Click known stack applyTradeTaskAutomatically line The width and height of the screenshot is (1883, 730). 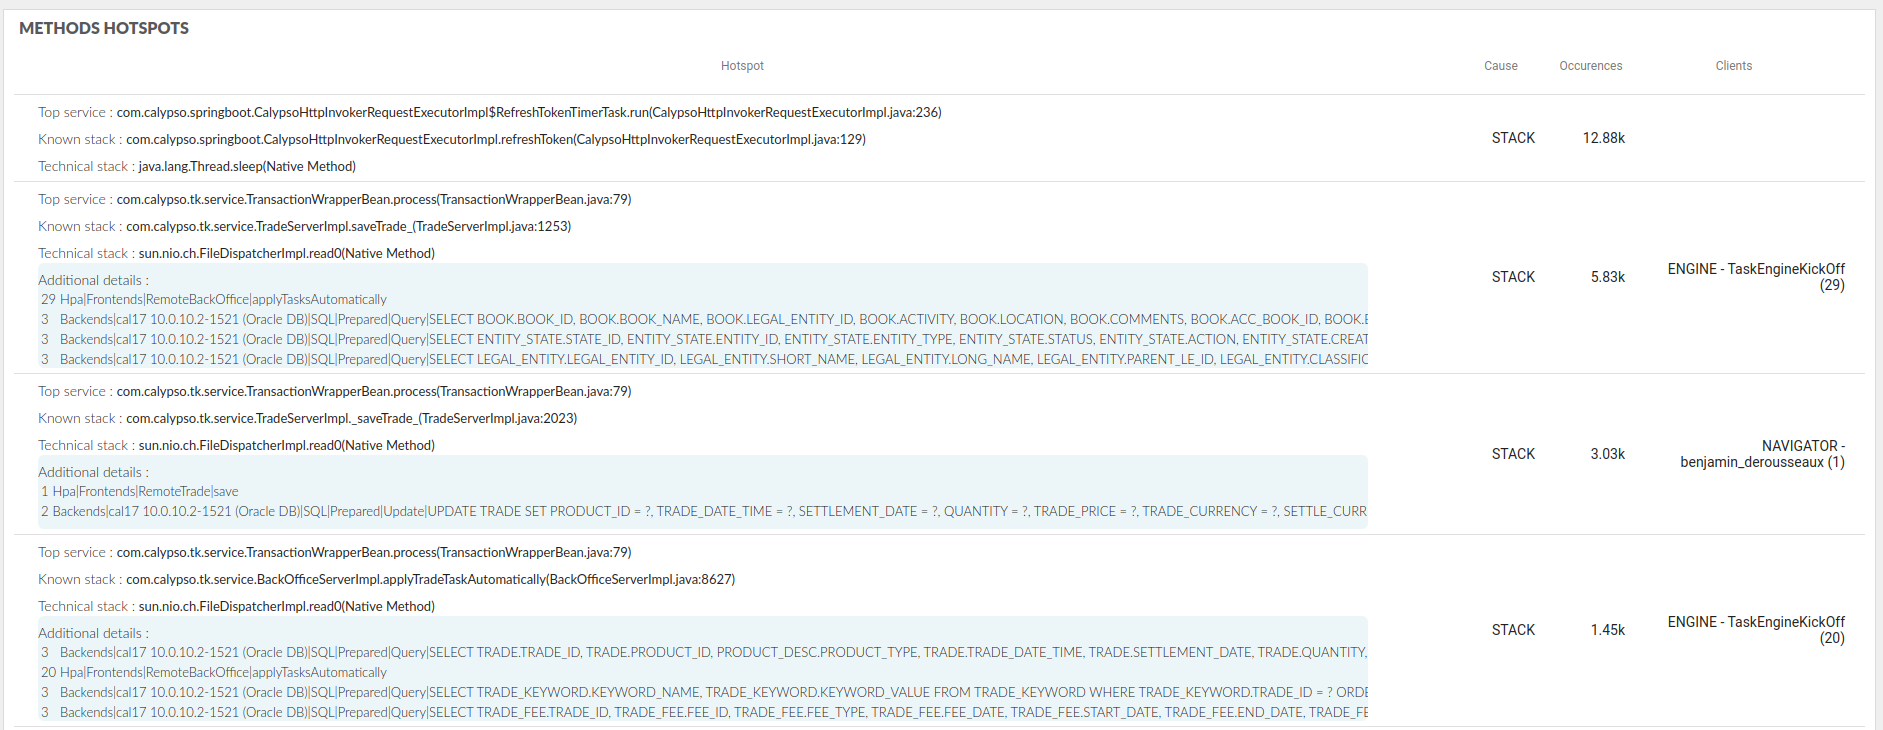[387, 579]
